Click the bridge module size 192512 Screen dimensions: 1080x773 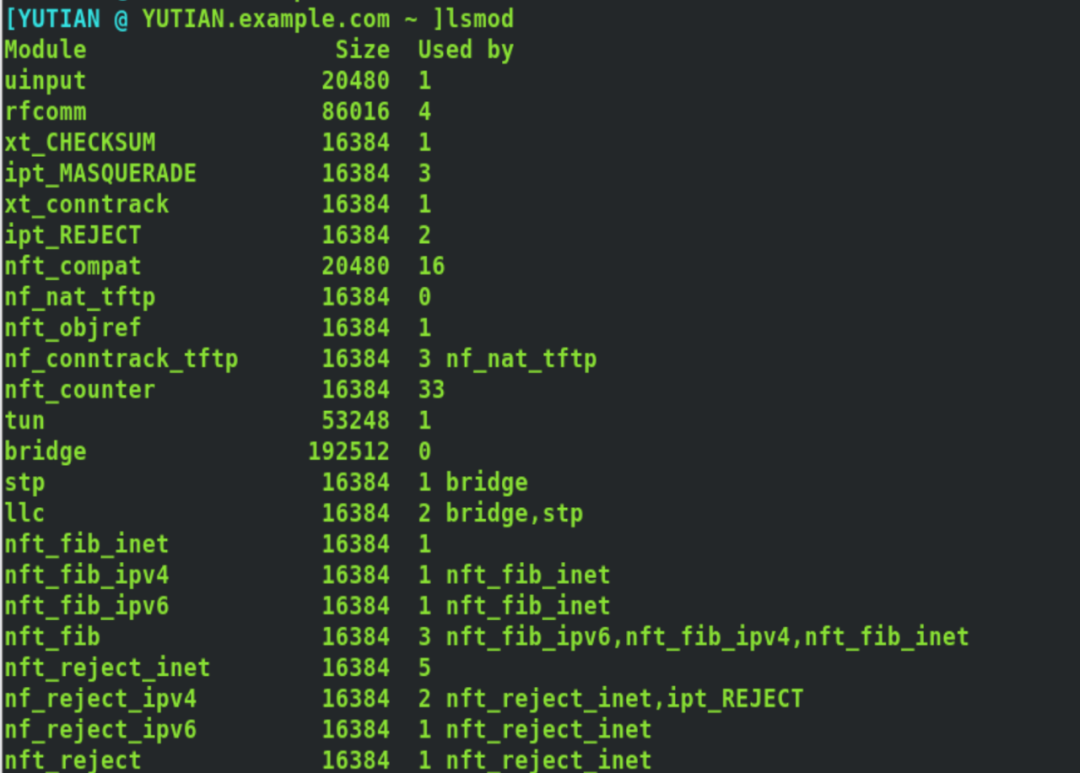pyautogui.click(x=349, y=451)
